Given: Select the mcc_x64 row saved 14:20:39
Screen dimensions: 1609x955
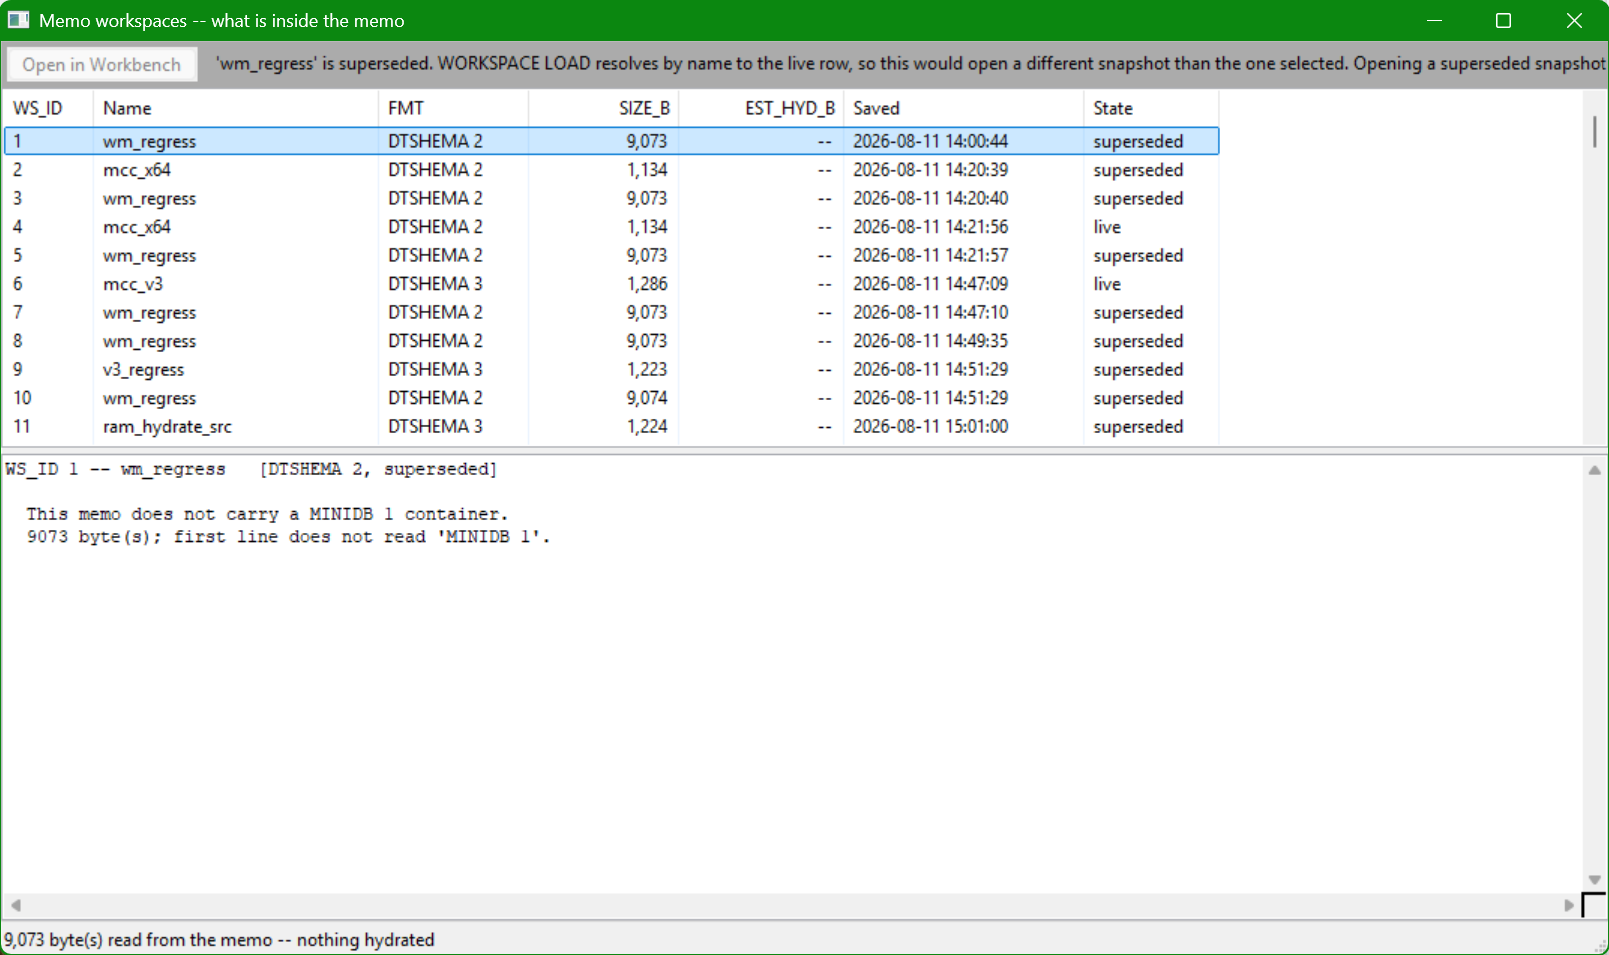Looking at the screenshot, I should (611, 170).
